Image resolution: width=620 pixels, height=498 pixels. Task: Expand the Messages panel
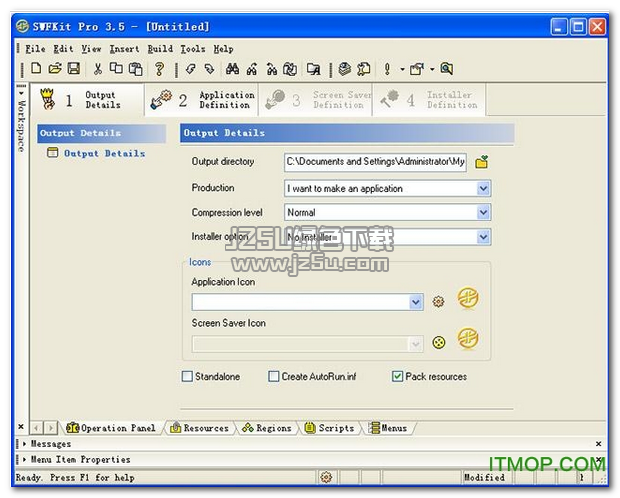click(x=25, y=444)
